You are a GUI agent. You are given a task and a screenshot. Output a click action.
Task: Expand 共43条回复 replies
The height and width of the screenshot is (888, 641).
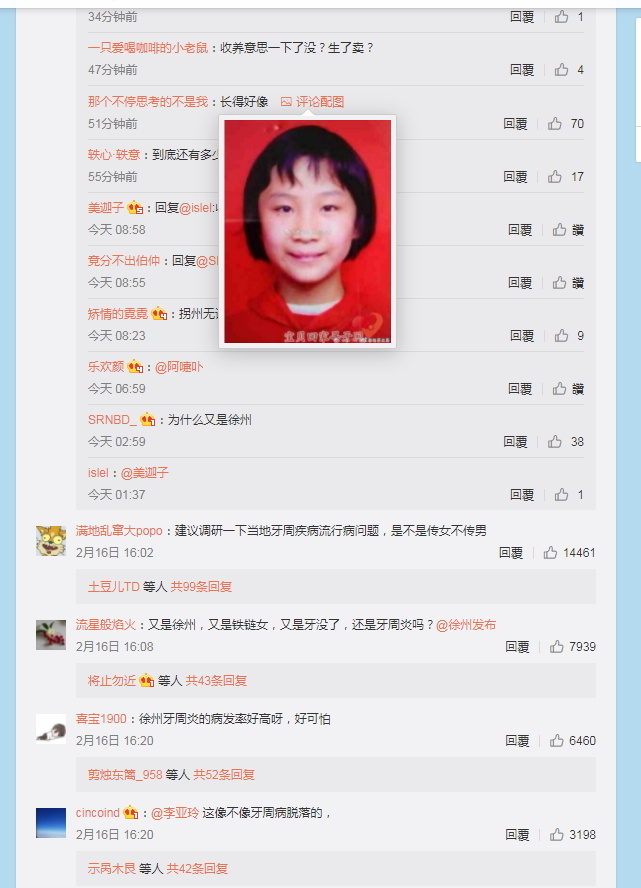tap(216, 681)
